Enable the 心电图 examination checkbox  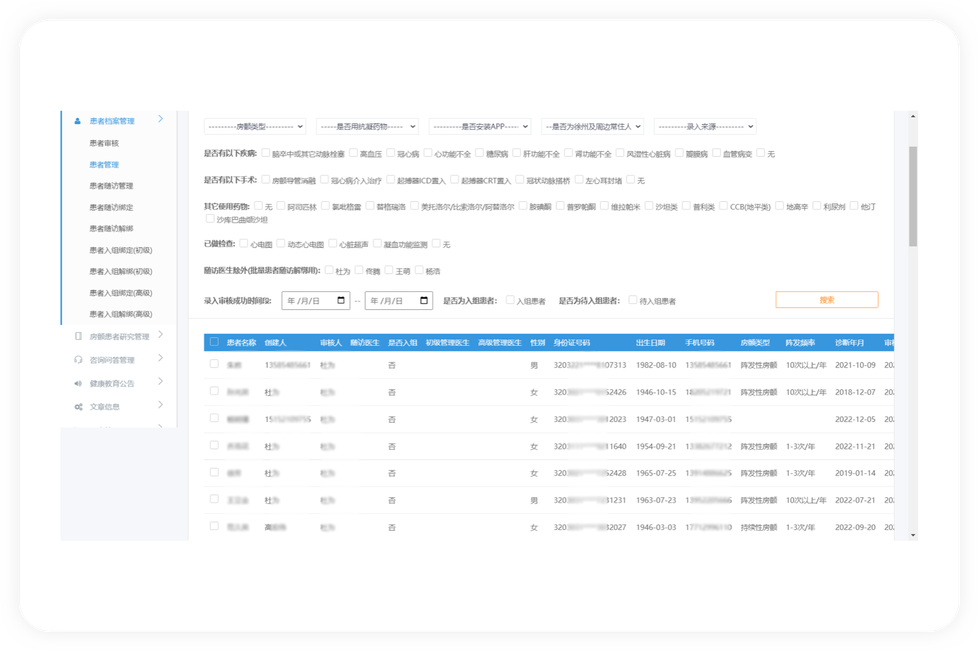point(244,244)
